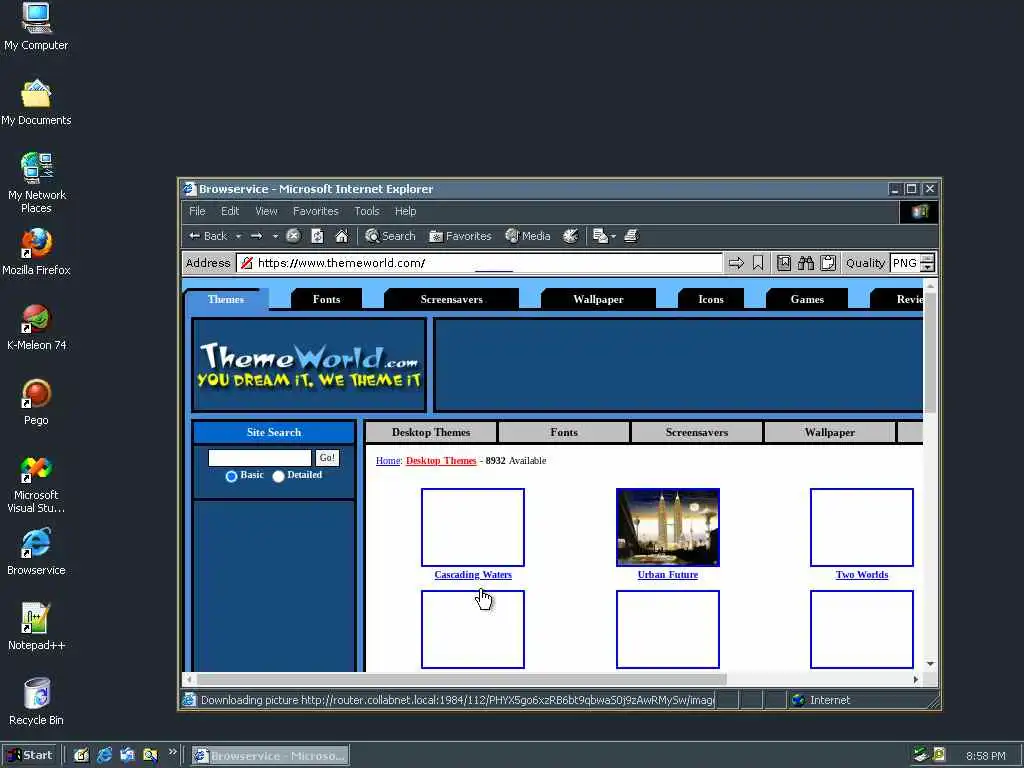
Task: Switch to the Games tab
Action: click(807, 299)
